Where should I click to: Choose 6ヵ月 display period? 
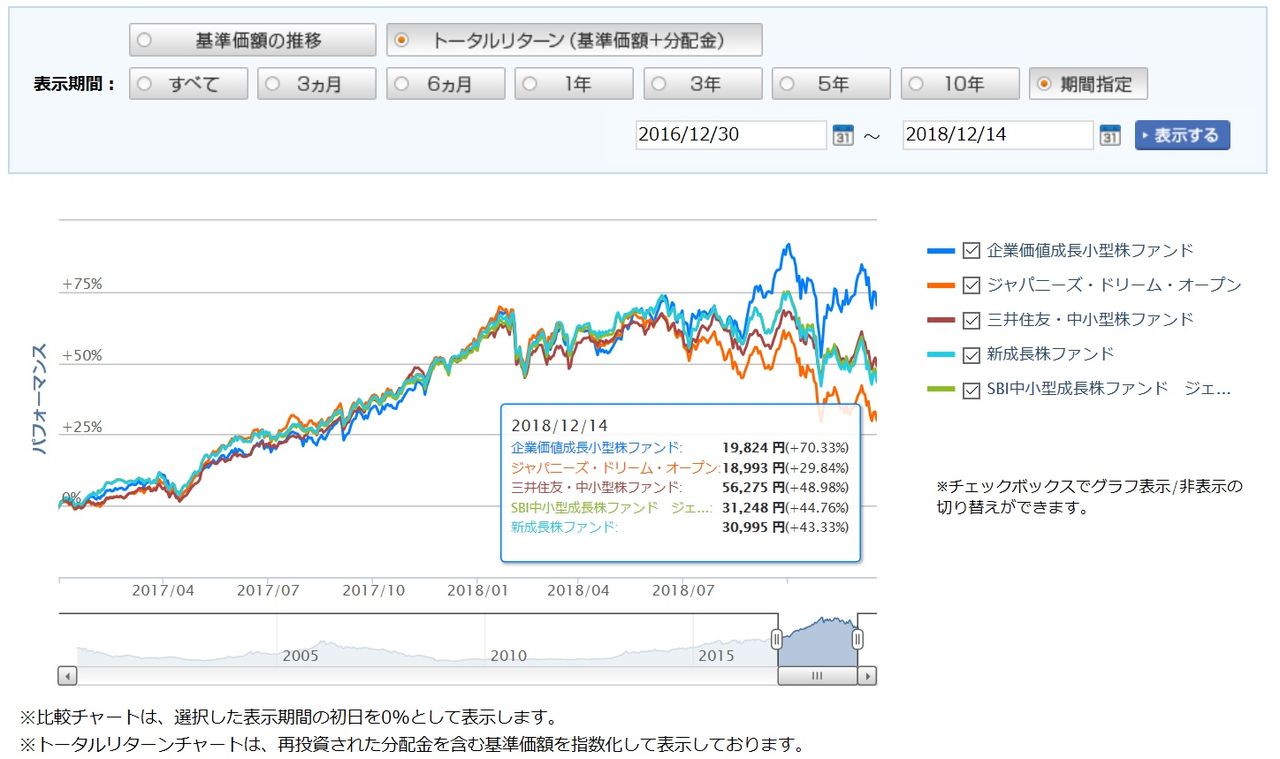click(446, 84)
